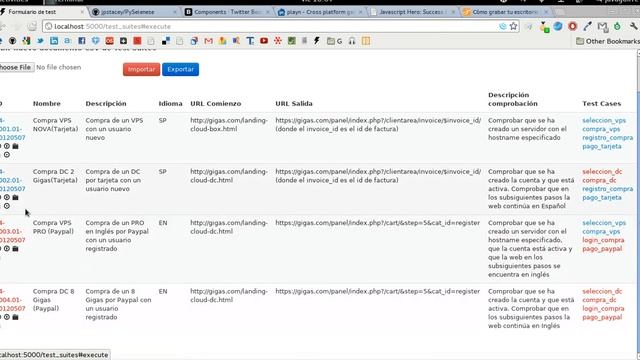Image resolution: width=640 pixels, height=360 pixels.
Task: Open compra_dc link in Compra DC 8 Gigas (Paypal) row
Action: point(599,300)
